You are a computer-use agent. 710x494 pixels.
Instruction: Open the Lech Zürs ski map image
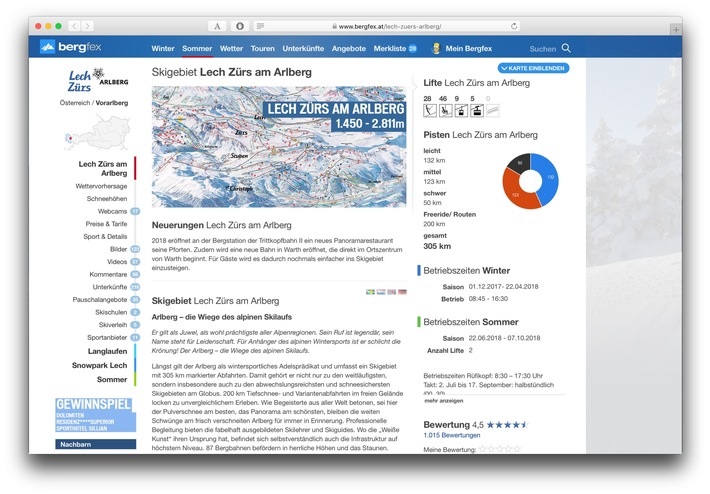tap(281, 146)
